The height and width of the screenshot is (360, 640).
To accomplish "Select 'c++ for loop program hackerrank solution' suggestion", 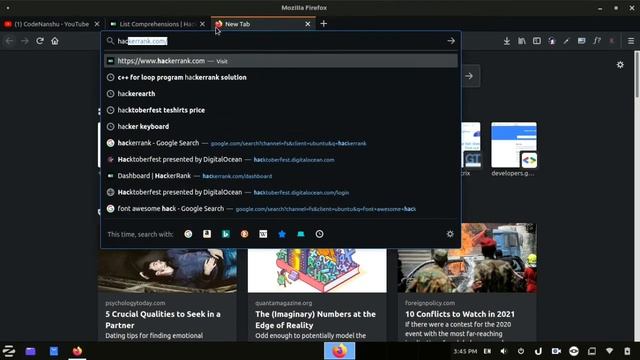I will point(281,77).
